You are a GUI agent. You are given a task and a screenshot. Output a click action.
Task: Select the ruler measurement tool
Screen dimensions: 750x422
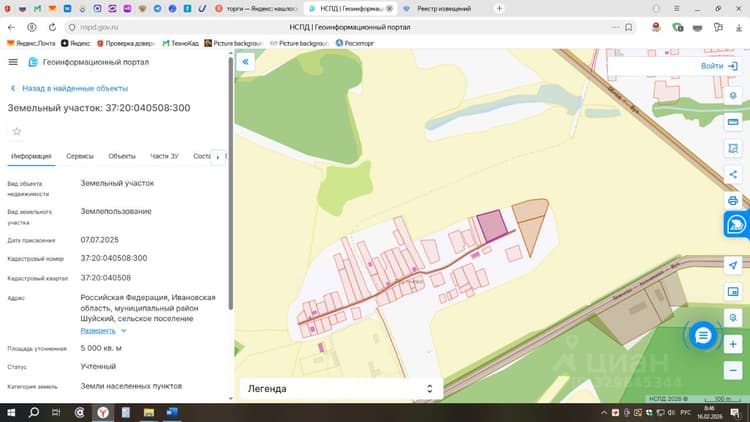(733, 122)
